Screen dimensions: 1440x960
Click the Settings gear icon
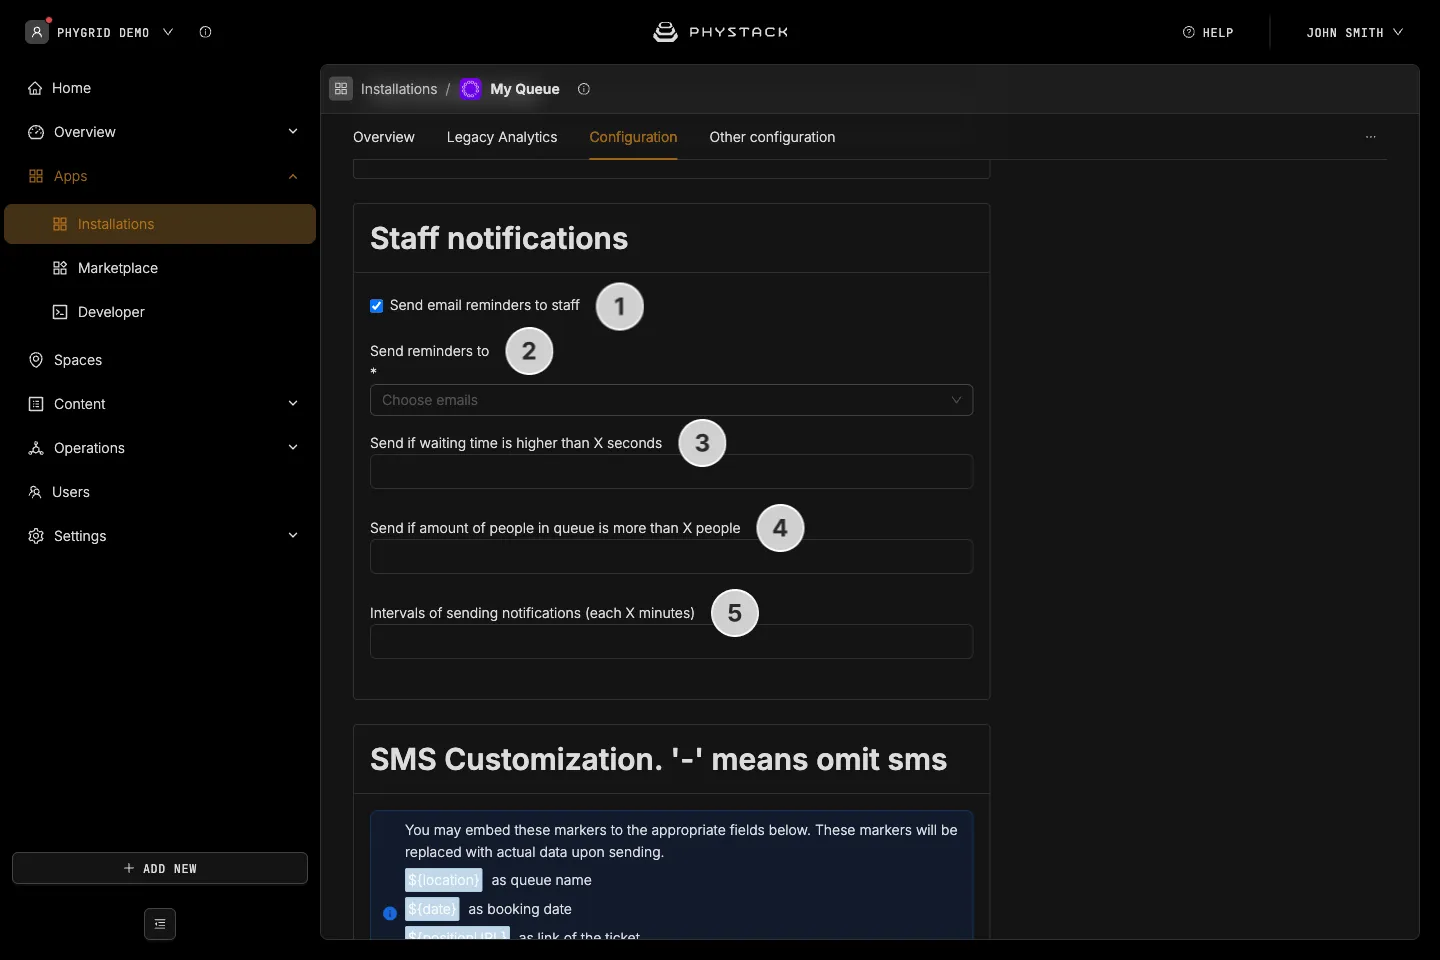coord(36,536)
